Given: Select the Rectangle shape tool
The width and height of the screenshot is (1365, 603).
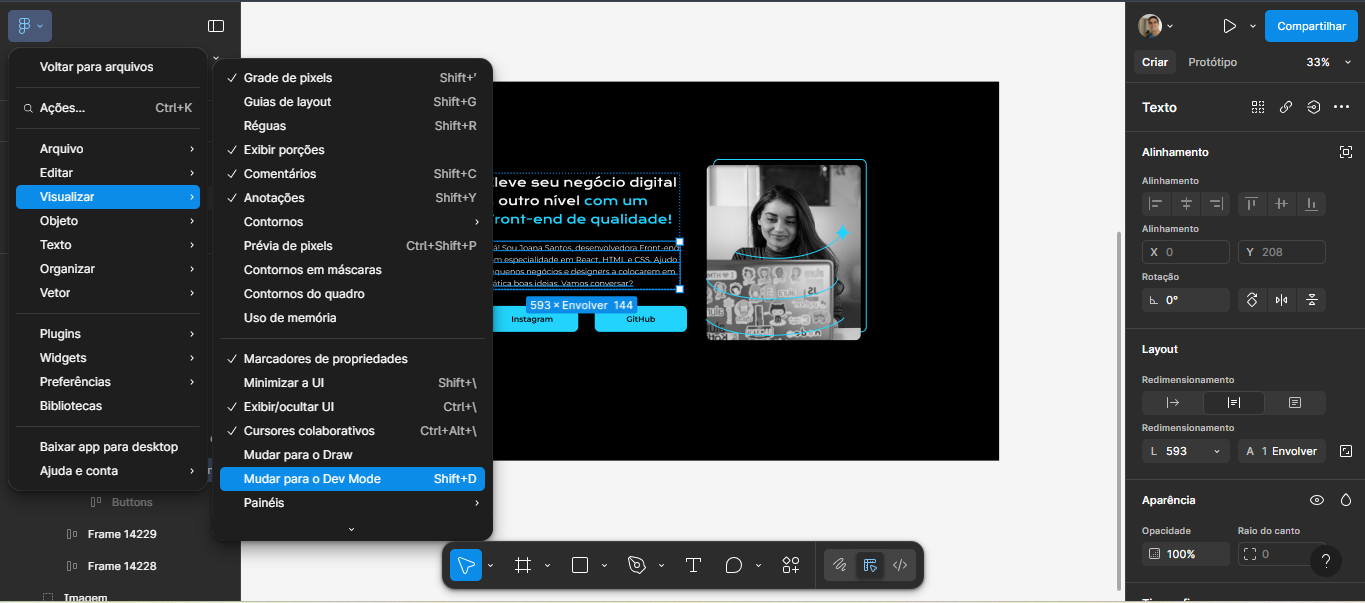Looking at the screenshot, I should pyautogui.click(x=580, y=565).
